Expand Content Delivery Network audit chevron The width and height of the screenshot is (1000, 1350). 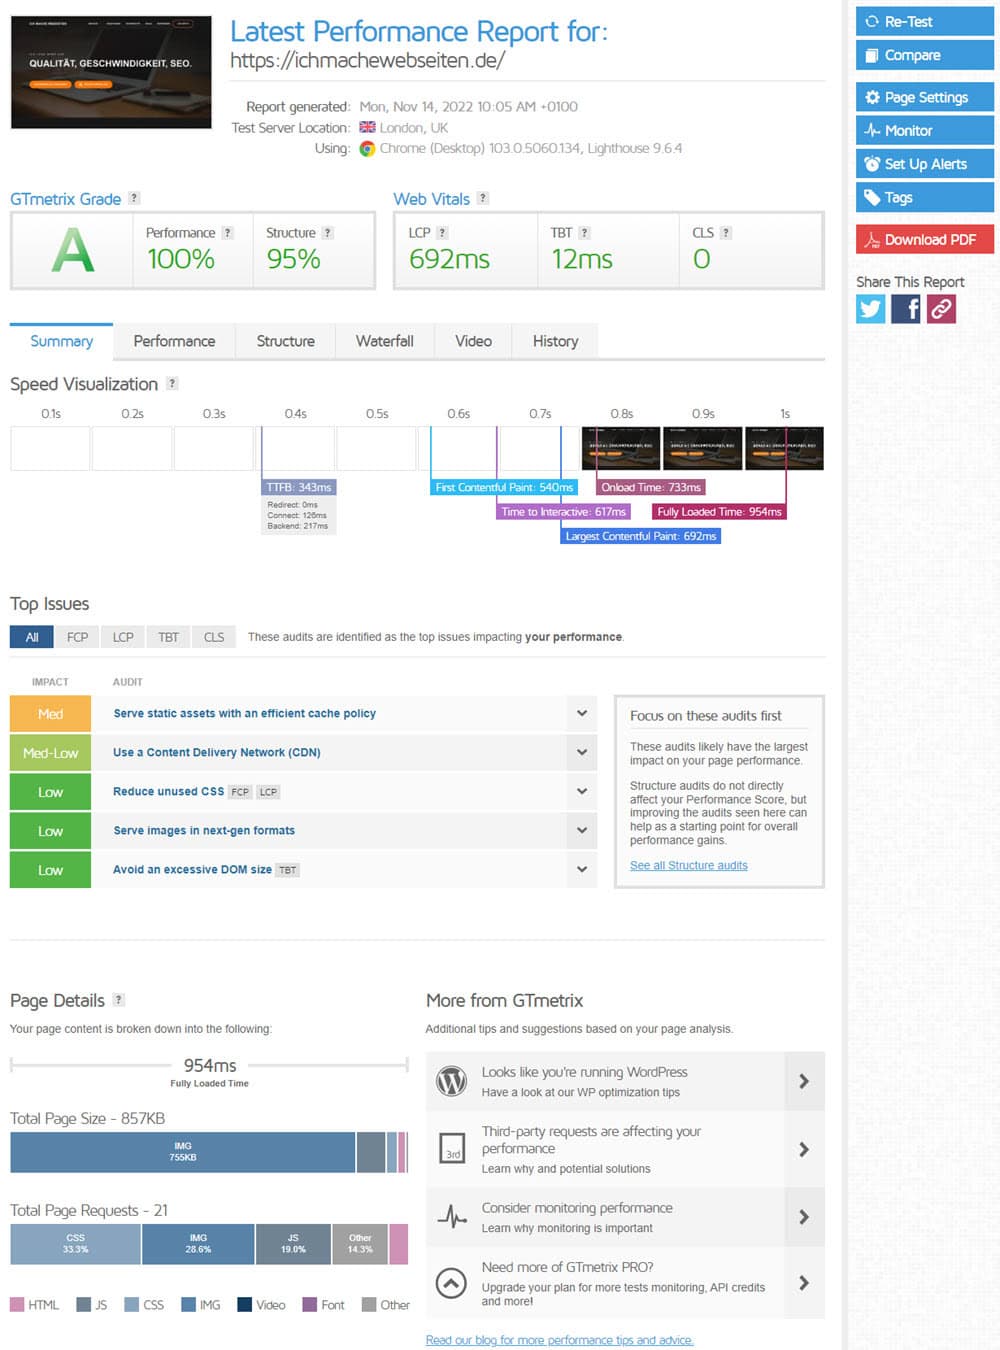pos(581,752)
